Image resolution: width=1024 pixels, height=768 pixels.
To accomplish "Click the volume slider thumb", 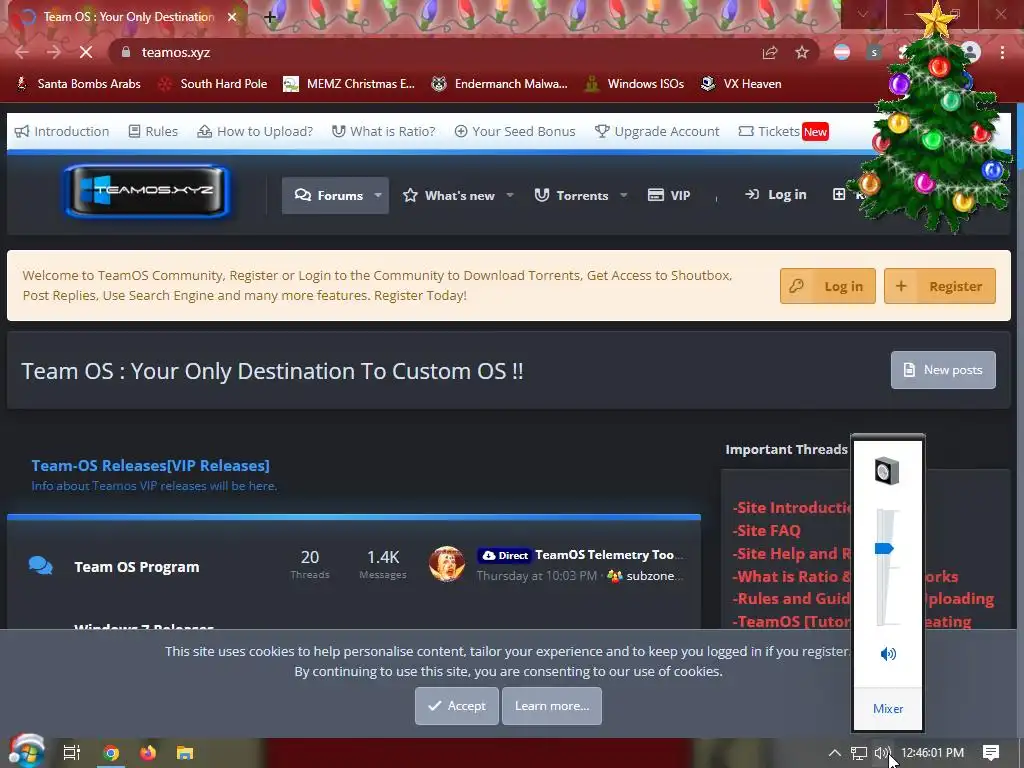I will [884, 549].
